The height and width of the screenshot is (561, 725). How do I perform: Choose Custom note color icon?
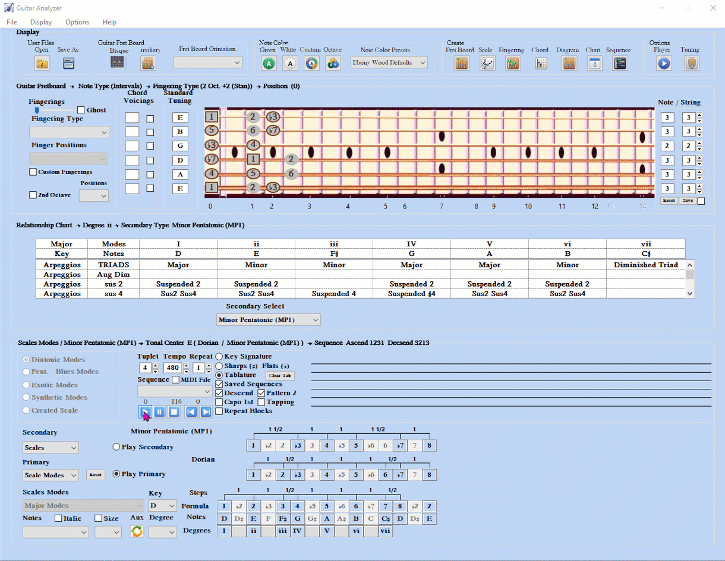point(312,63)
